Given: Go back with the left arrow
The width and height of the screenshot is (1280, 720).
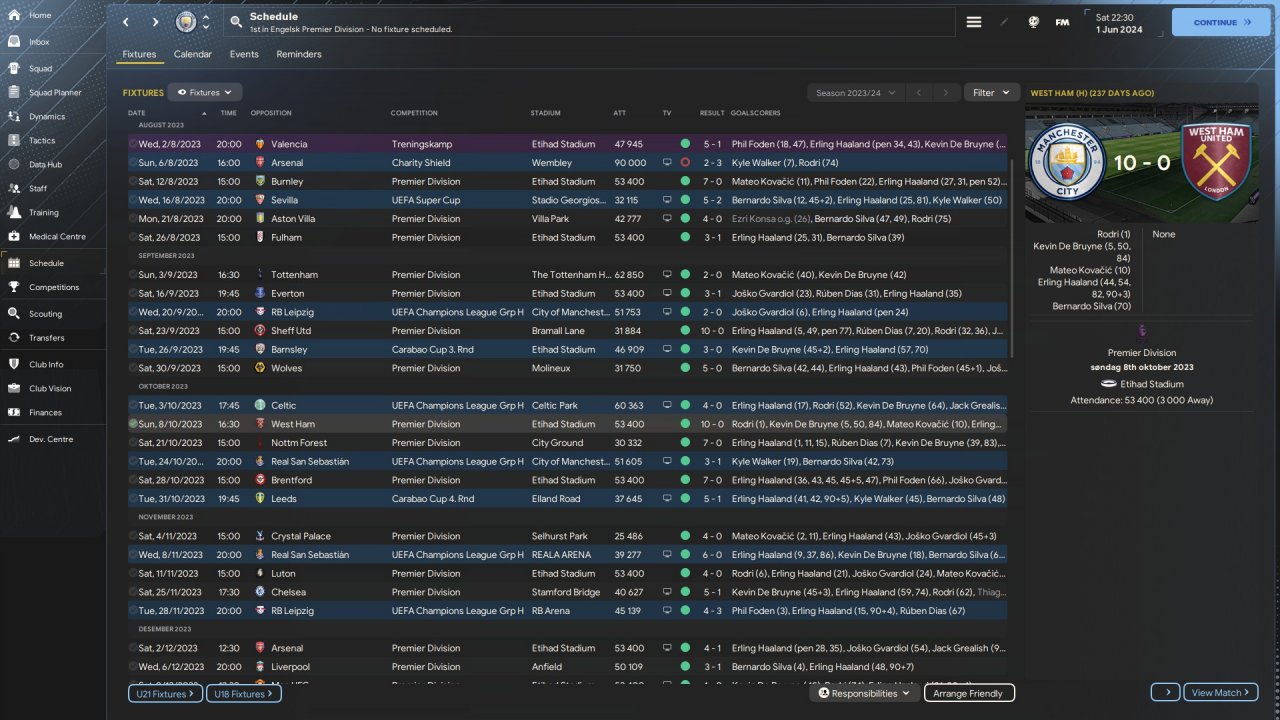Looking at the screenshot, I should pos(125,22).
